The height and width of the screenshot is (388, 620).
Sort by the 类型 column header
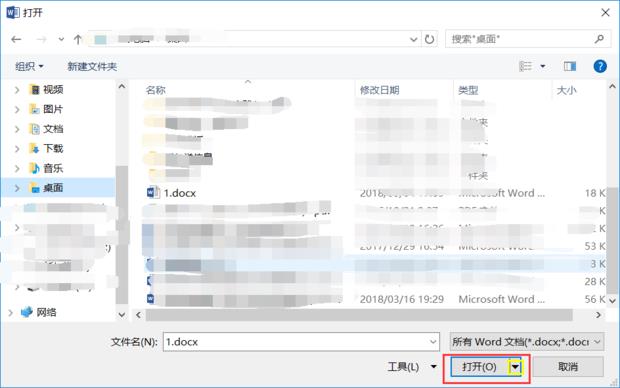click(468, 90)
